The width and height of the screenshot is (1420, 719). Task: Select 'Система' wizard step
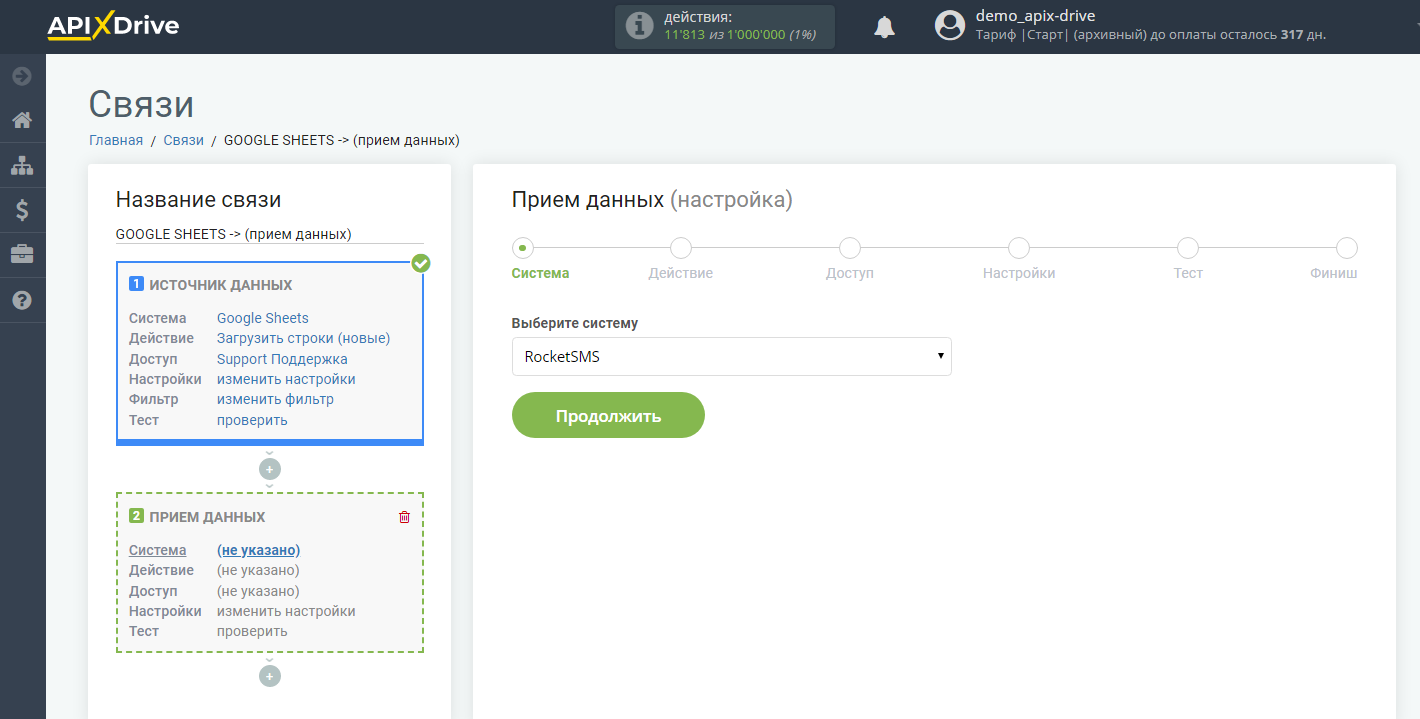coord(523,248)
